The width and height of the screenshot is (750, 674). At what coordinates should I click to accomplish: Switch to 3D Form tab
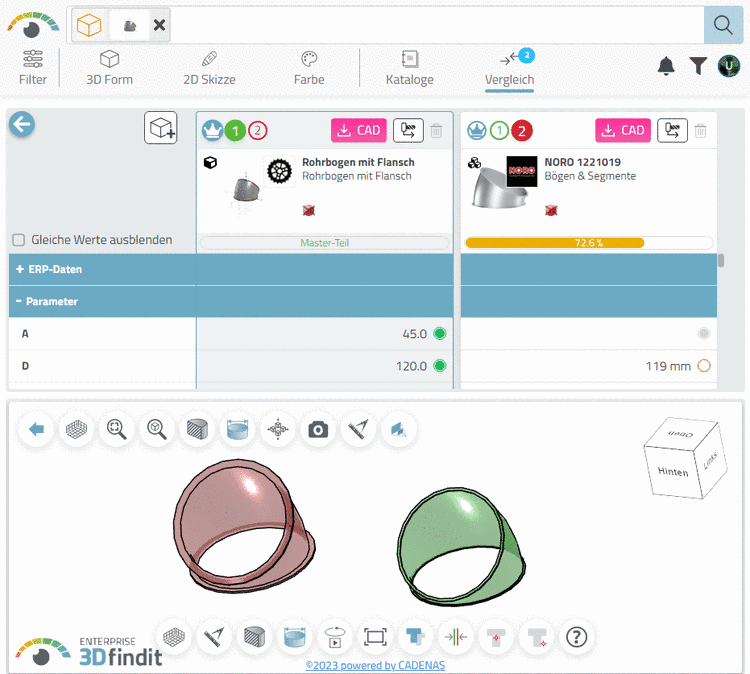(110, 67)
